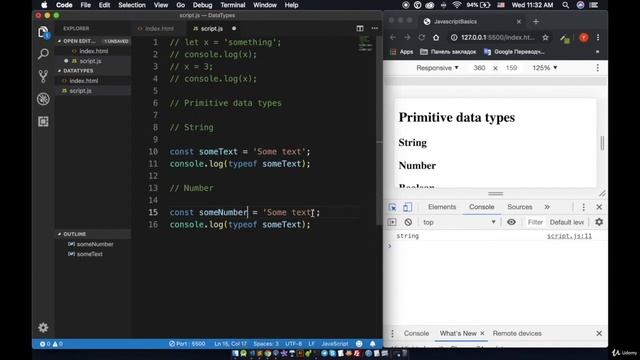The image size is (640, 360).
Task: Open the Remote devices drawer tab
Action: tap(517, 333)
